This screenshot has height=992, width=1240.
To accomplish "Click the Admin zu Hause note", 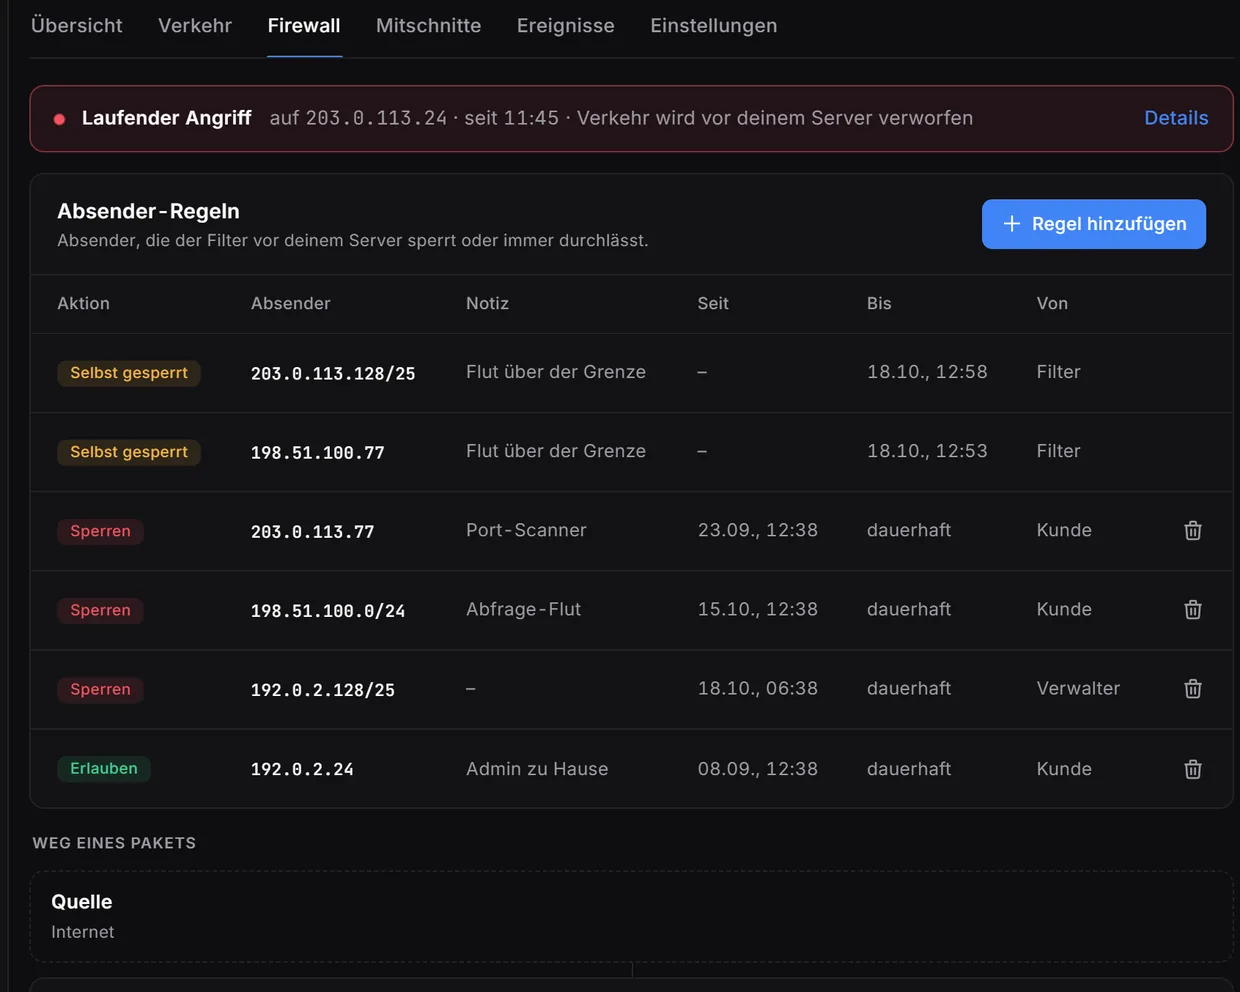I will click(x=537, y=769).
